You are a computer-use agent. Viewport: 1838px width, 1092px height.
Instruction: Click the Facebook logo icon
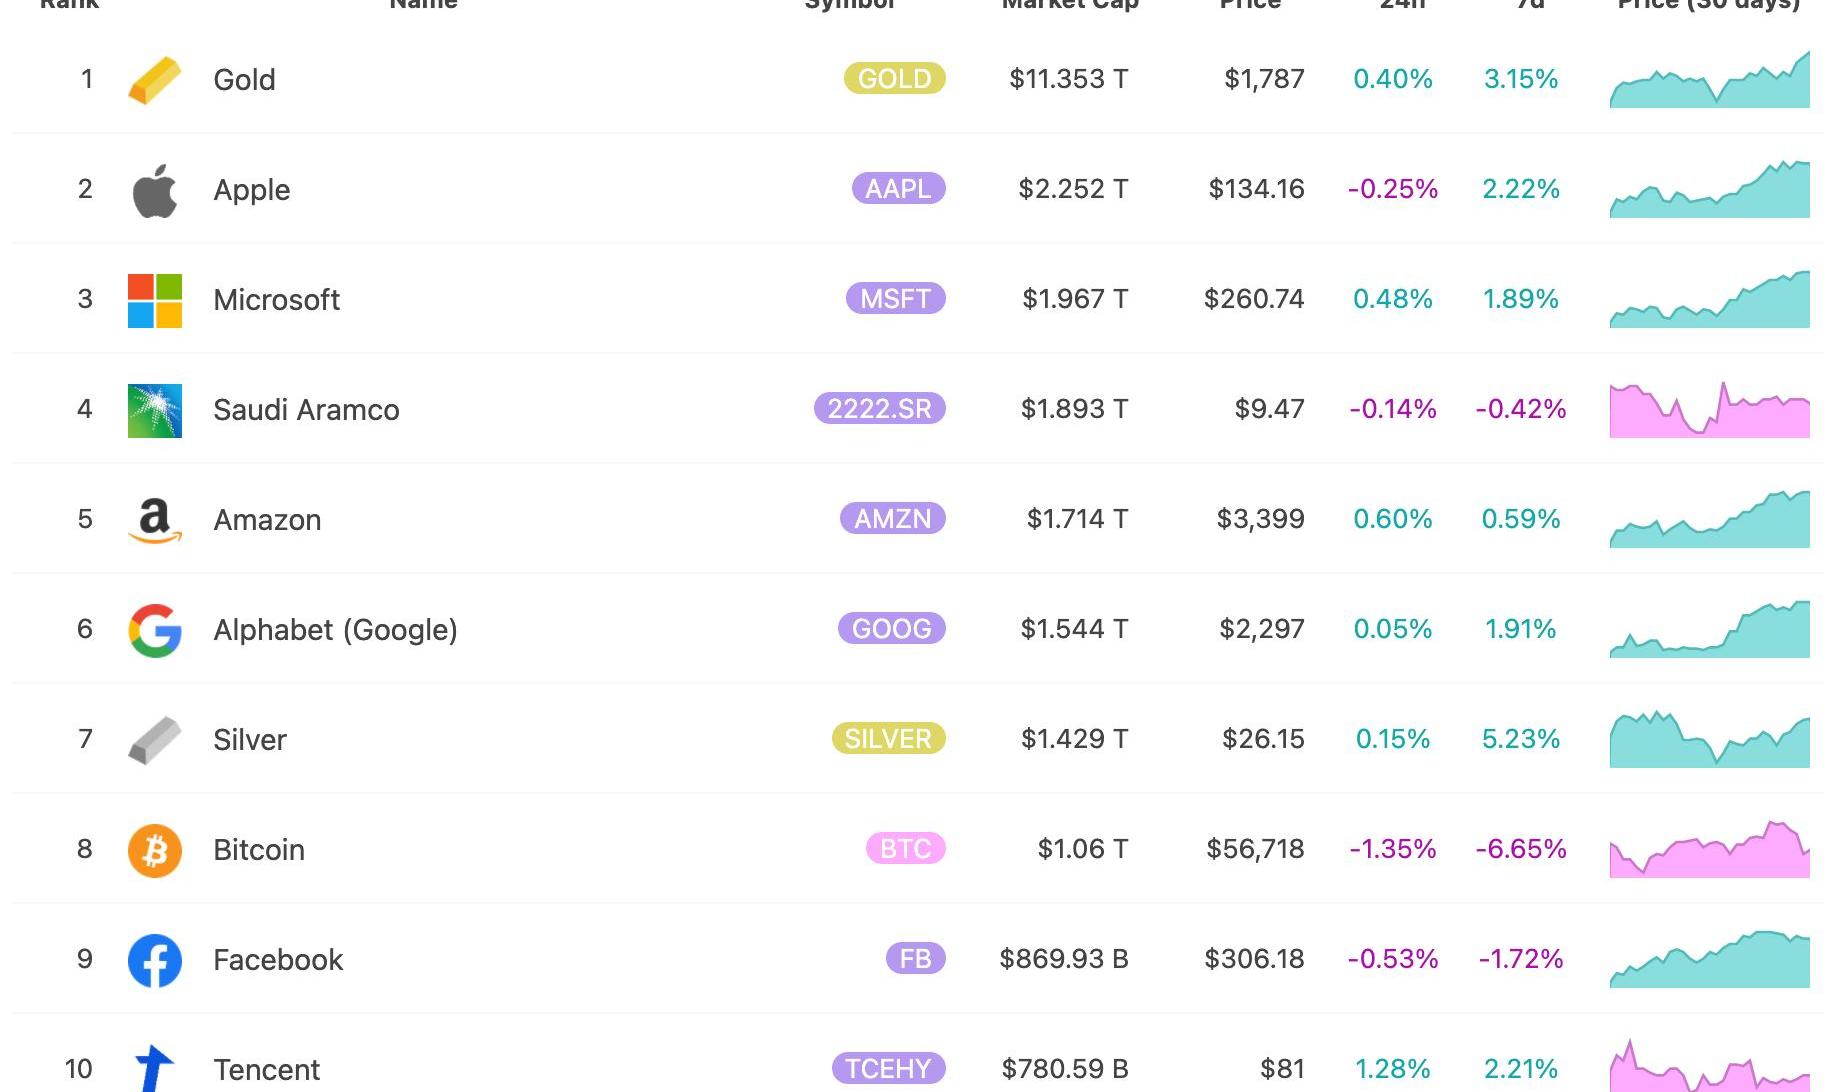pyautogui.click(x=155, y=960)
